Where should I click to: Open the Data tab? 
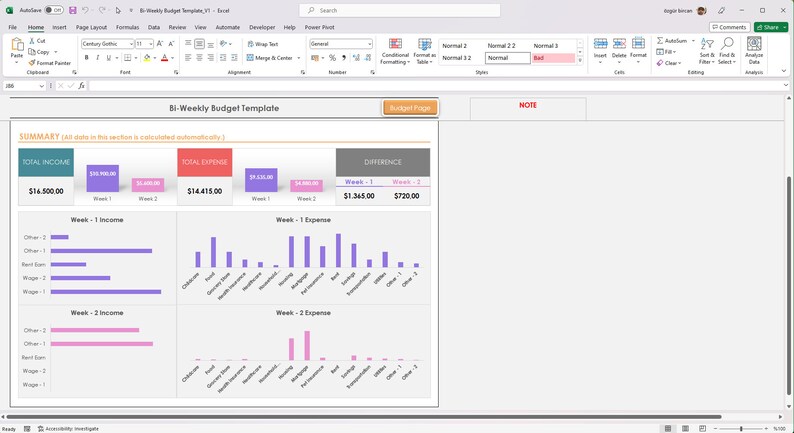tap(154, 27)
